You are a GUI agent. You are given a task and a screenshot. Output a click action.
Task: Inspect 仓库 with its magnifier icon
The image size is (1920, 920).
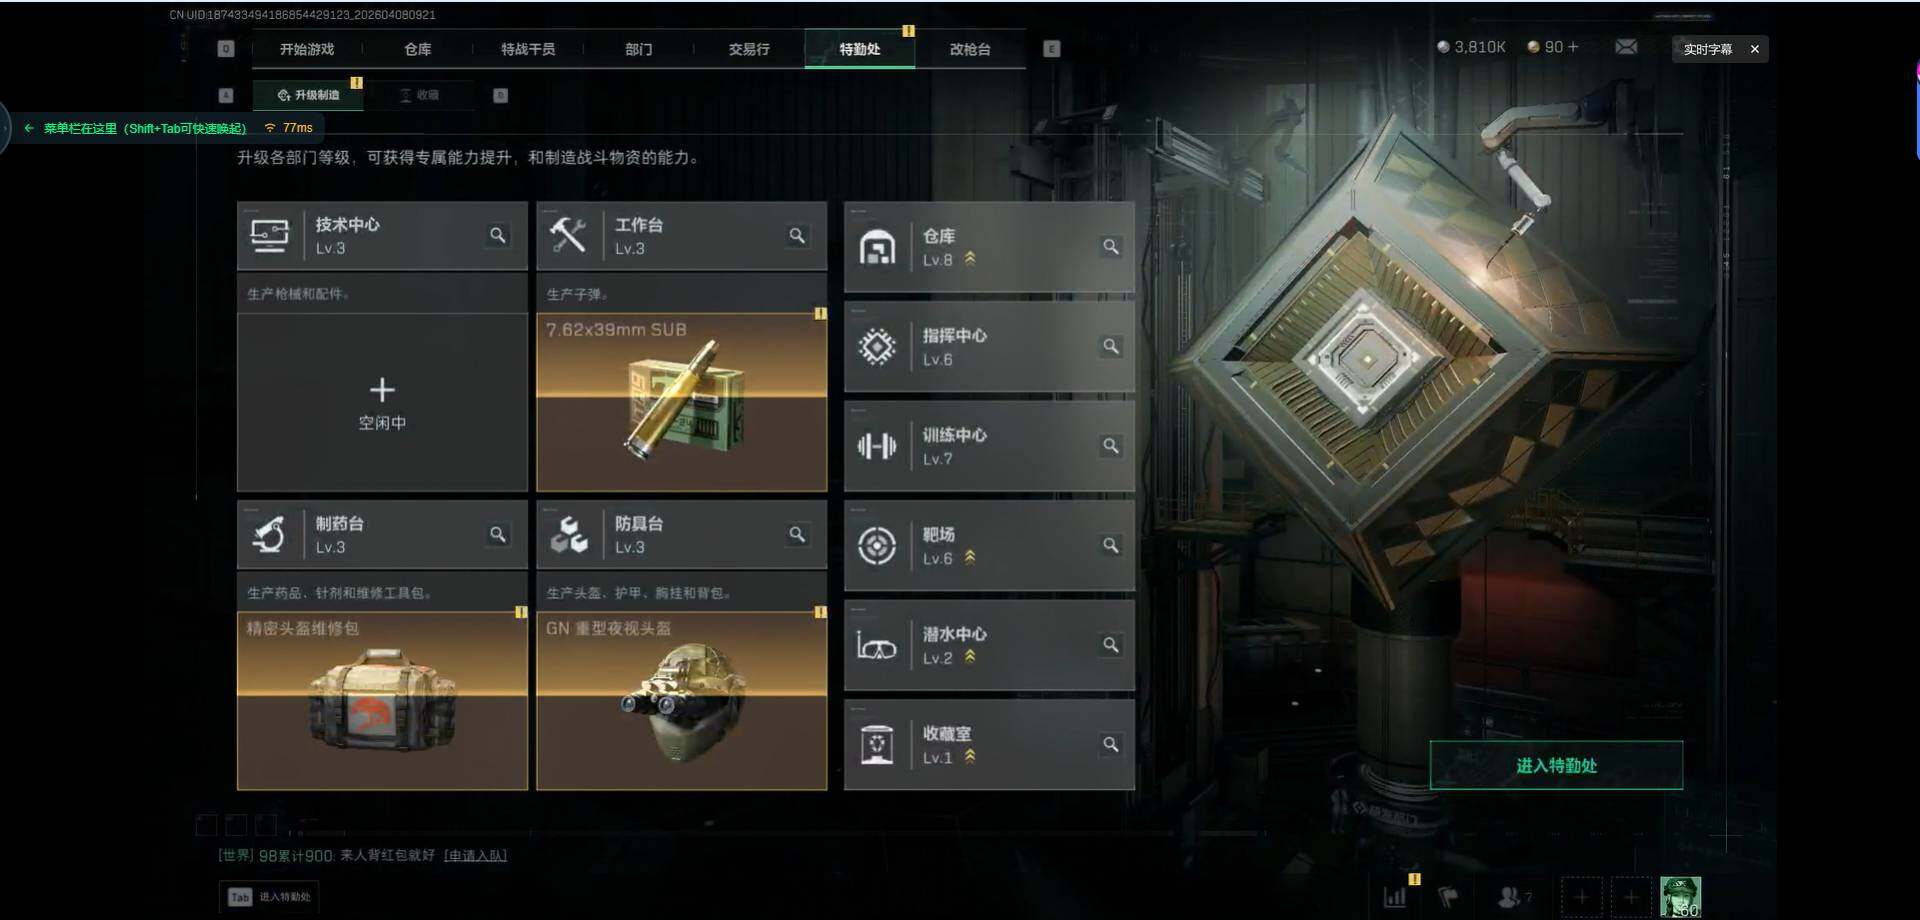click(1110, 246)
